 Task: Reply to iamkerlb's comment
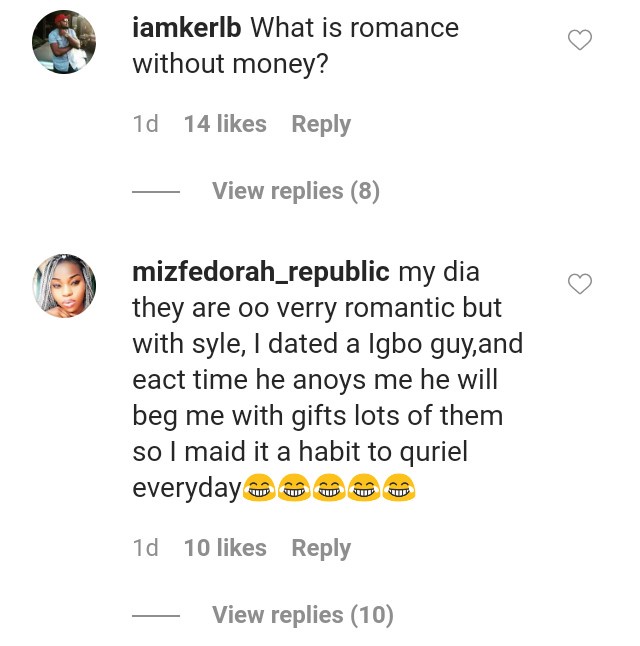[x=321, y=124]
